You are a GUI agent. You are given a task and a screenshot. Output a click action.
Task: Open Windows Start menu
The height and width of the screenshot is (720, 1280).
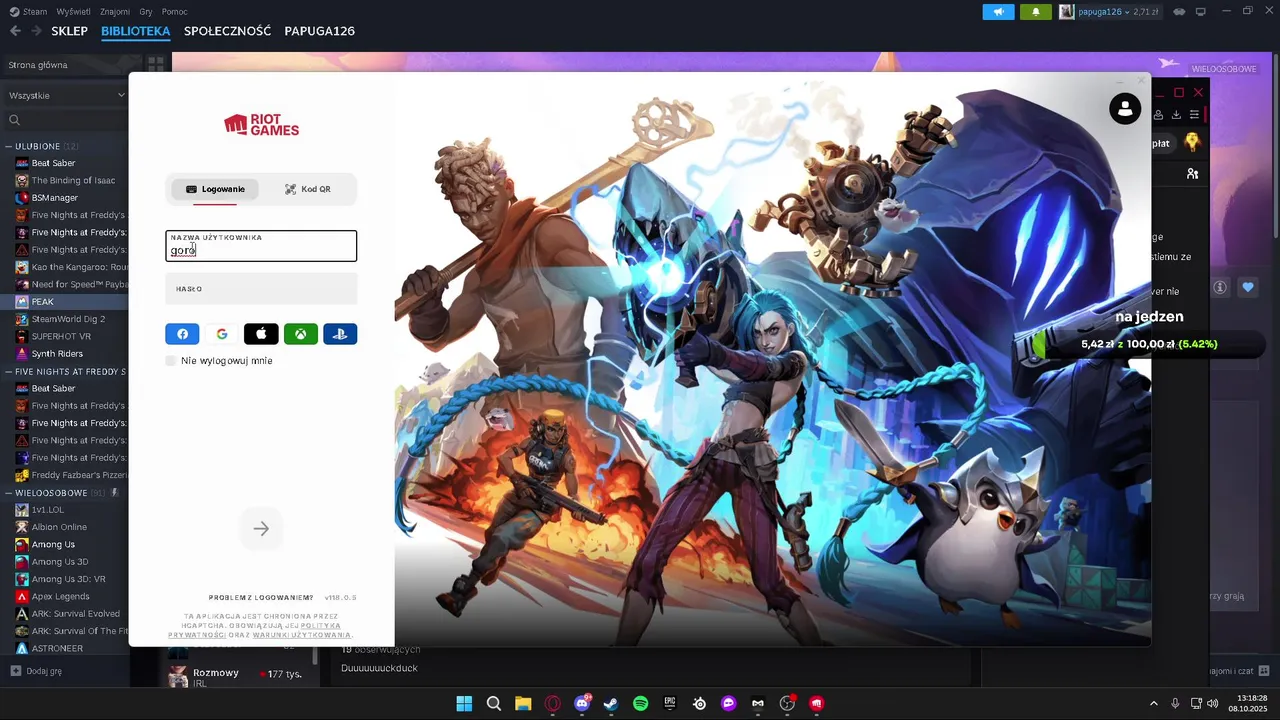tap(464, 704)
